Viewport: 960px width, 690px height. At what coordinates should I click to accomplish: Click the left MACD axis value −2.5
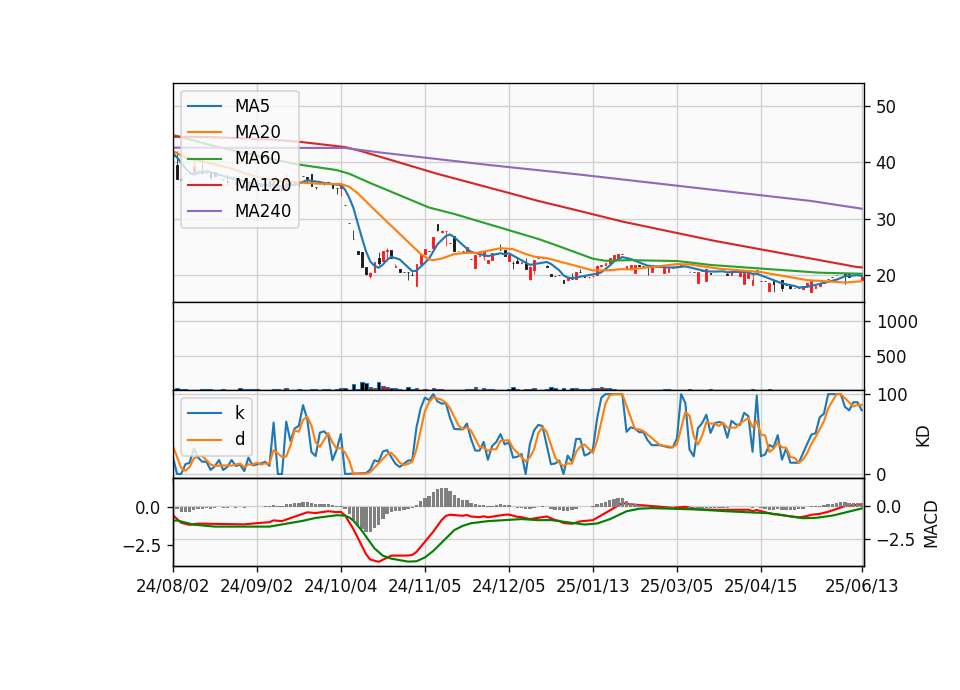pyautogui.click(x=140, y=545)
